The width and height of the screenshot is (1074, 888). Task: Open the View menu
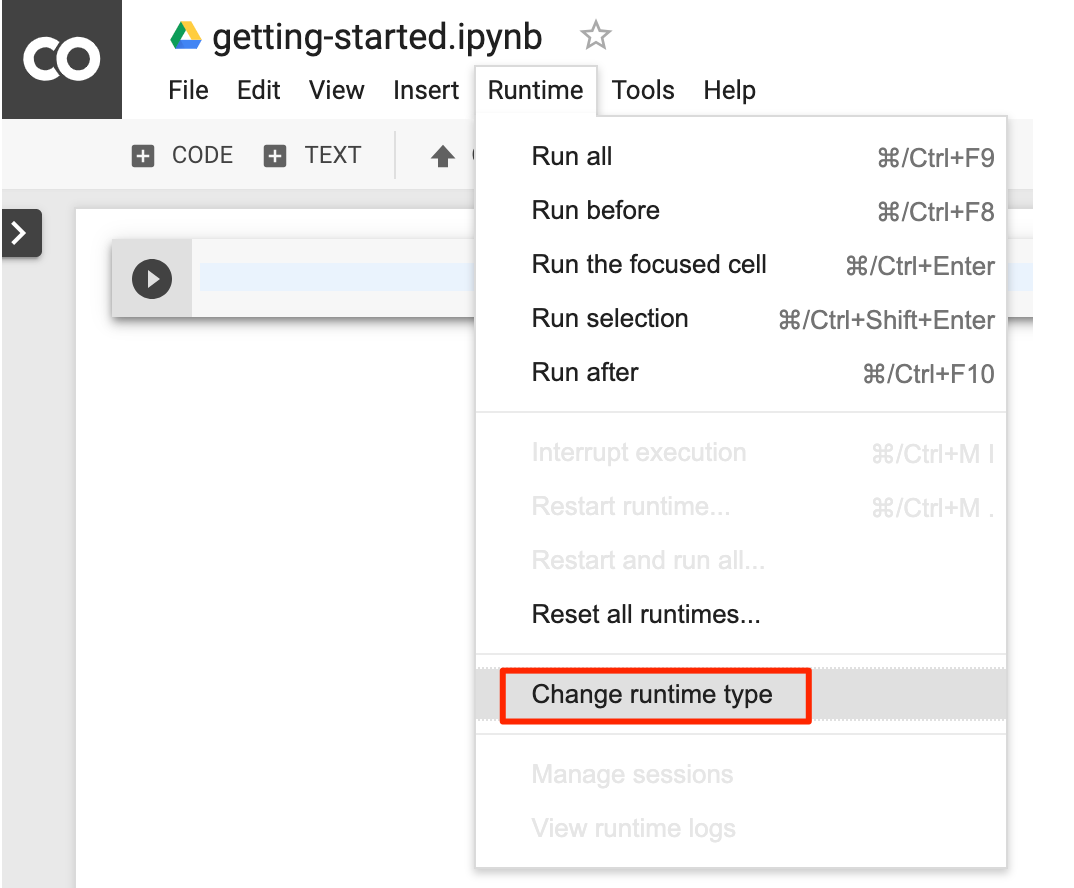[336, 90]
